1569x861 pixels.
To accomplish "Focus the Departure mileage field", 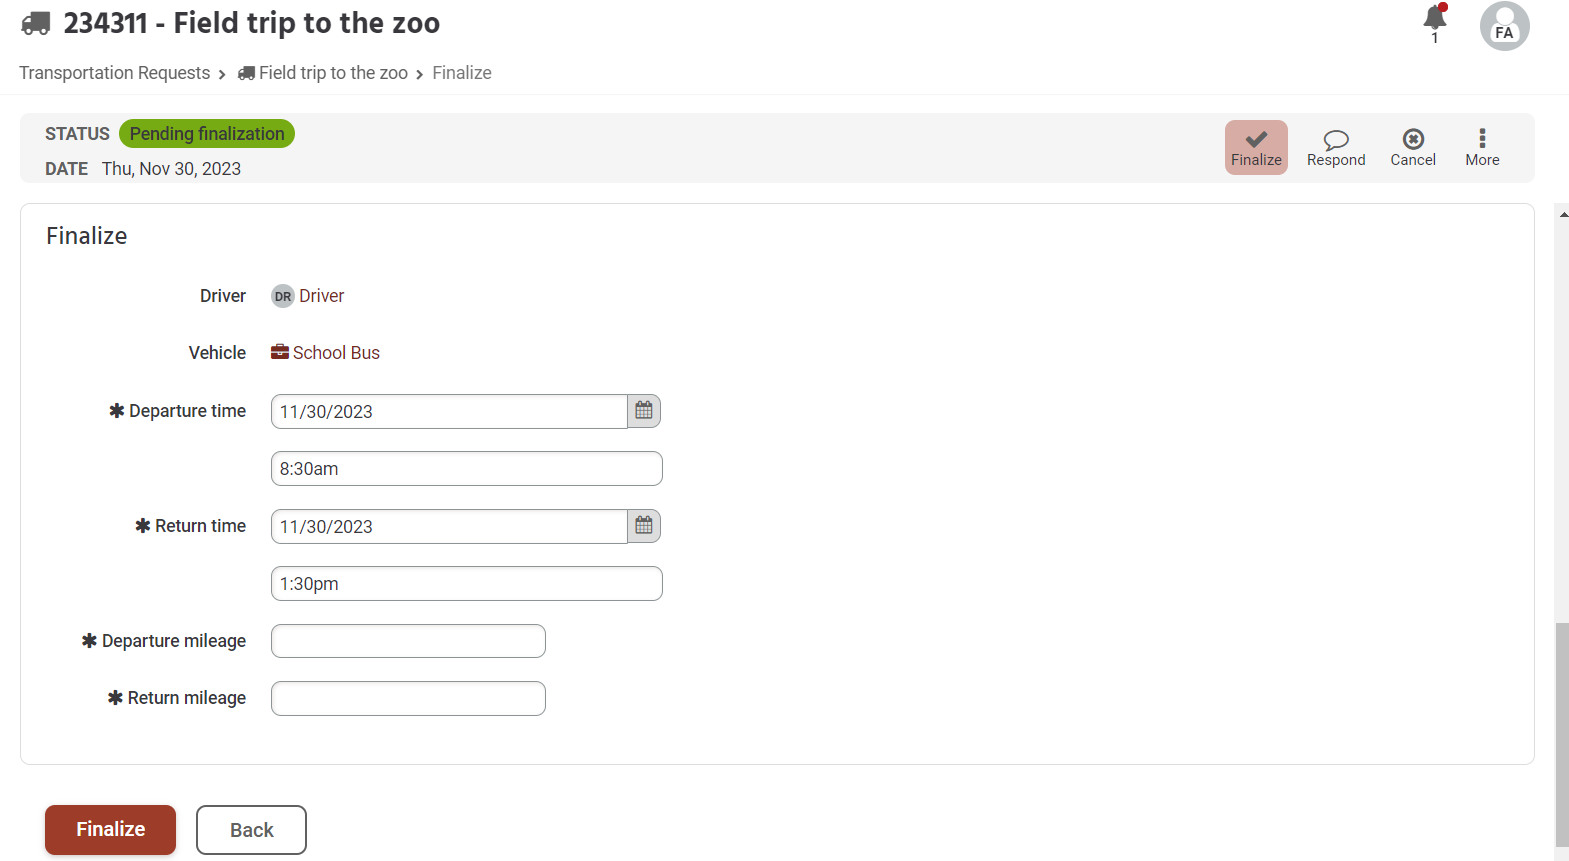I will (408, 641).
